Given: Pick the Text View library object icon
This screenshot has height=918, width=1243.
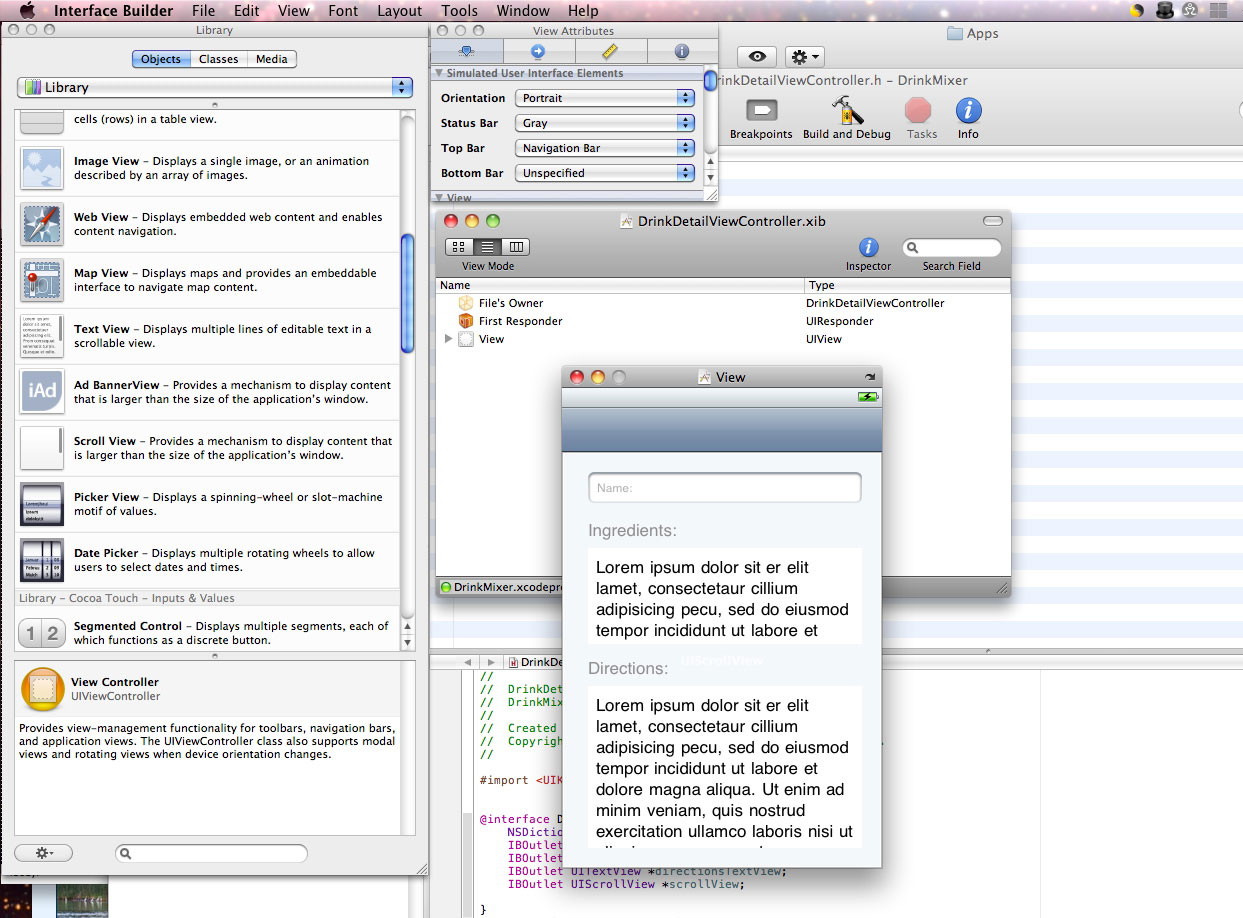Looking at the screenshot, I should pyautogui.click(x=42, y=336).
